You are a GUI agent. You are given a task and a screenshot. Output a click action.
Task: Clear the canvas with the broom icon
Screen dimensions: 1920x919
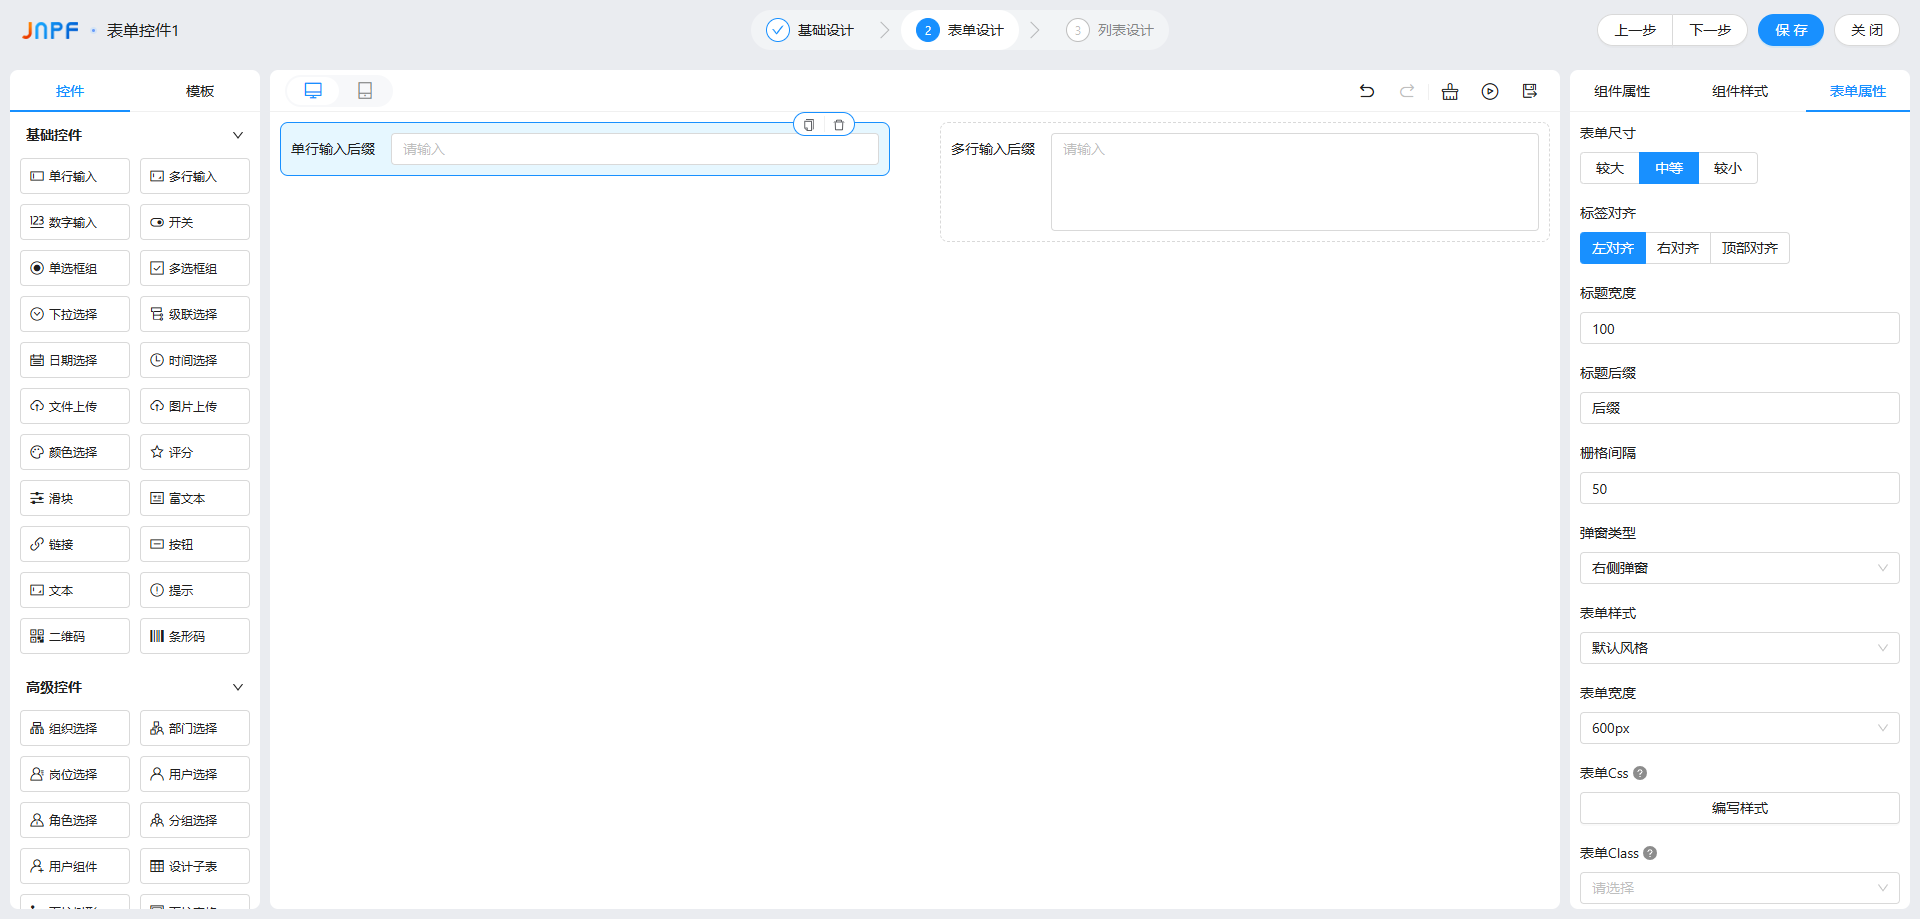coord(1449,91)
